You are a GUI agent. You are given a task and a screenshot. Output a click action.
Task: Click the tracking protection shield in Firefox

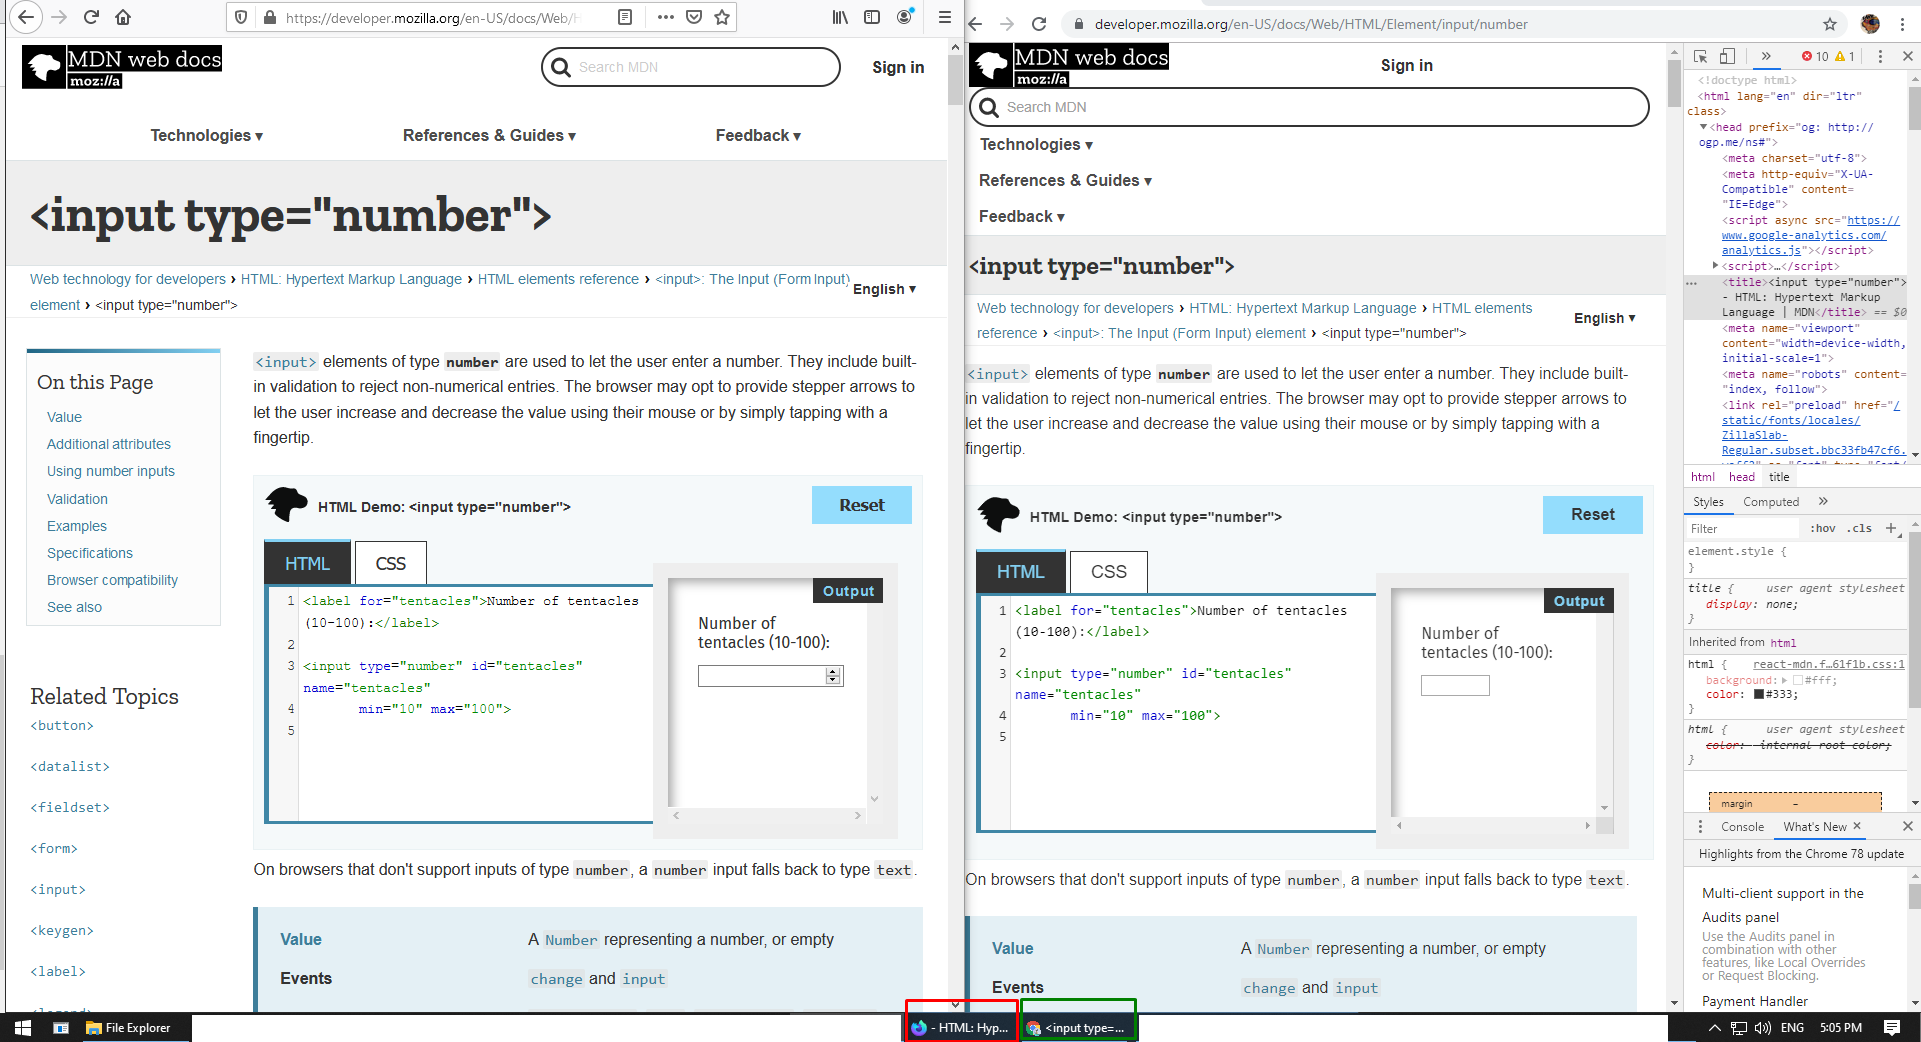pyautogui.click(x=240, y=17)
